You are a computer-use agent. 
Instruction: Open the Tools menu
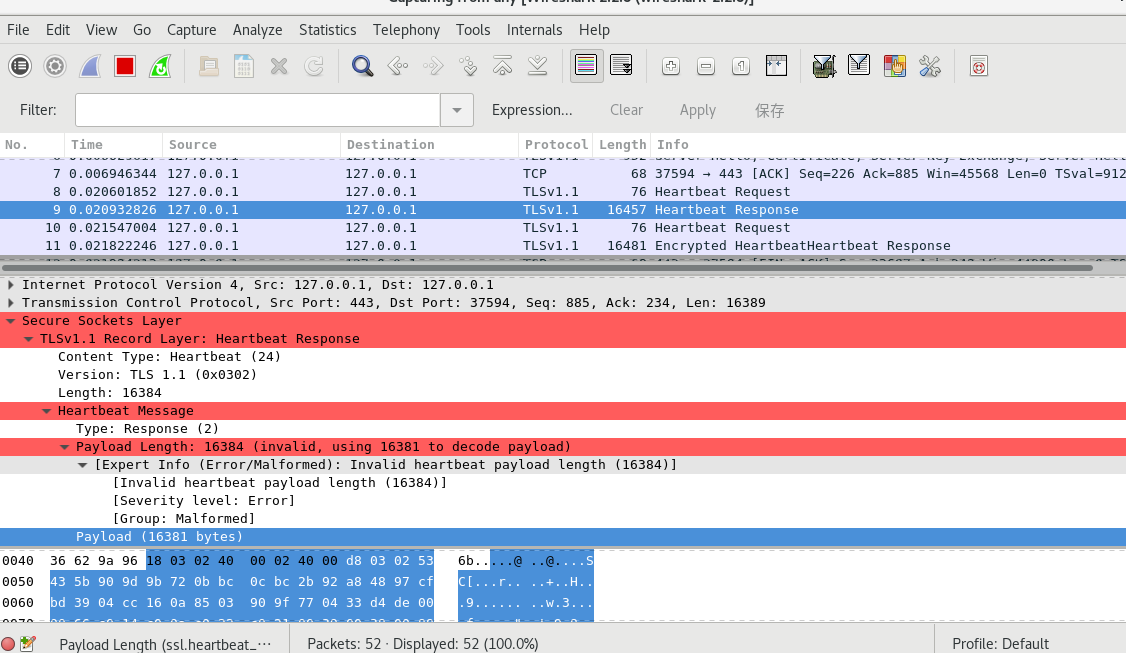tap(473, 29)
